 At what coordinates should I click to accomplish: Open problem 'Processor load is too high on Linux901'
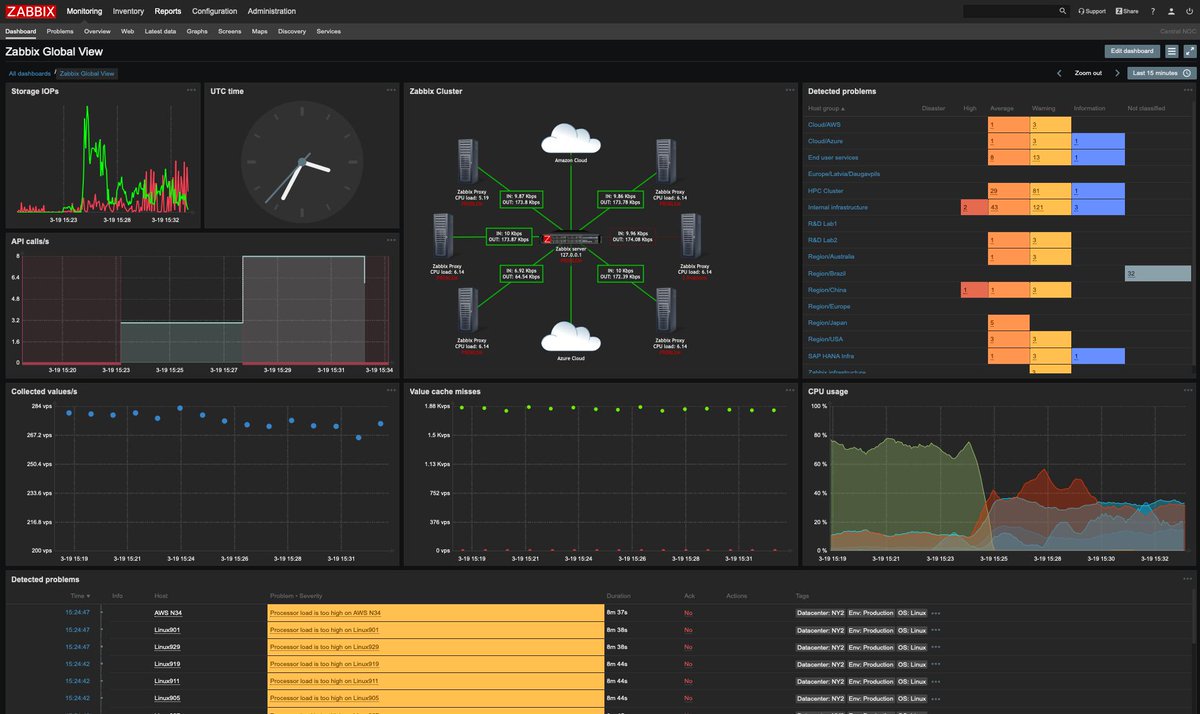click(325, 630)
